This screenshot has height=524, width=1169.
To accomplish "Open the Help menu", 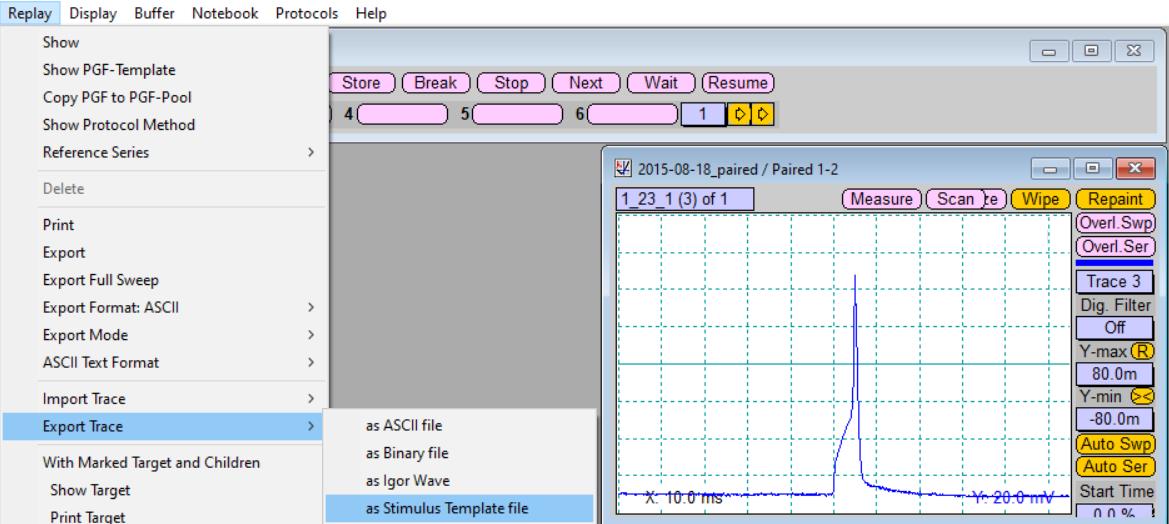I will coord(371,13).
